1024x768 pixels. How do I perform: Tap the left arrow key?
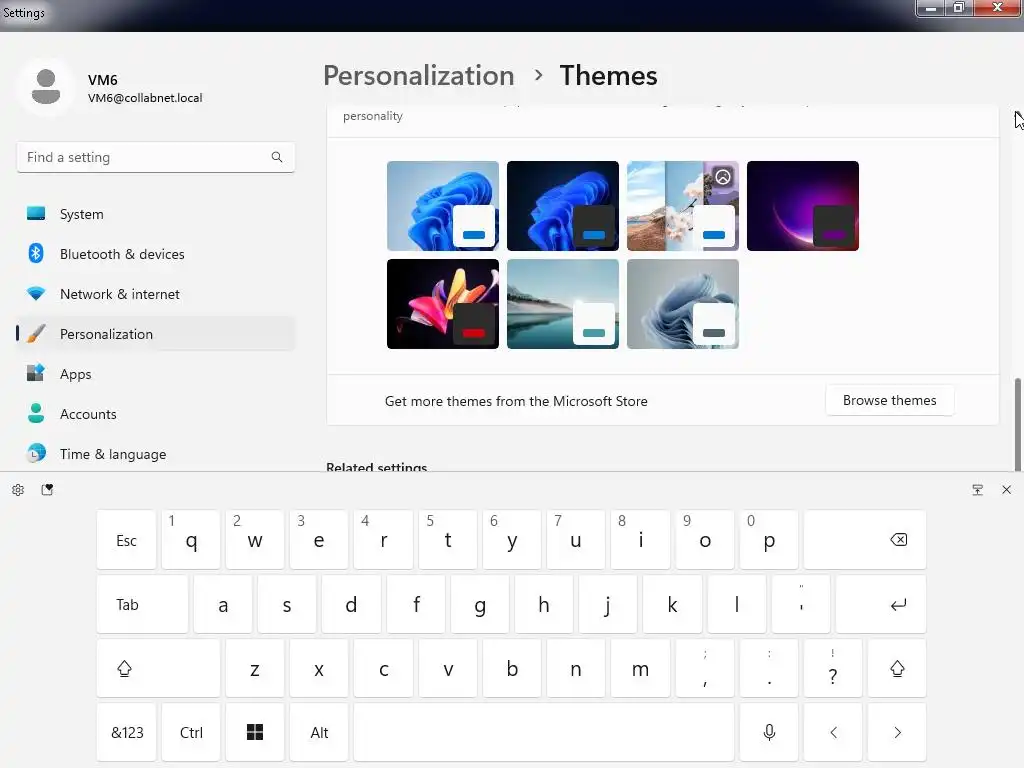click(833, 732)
